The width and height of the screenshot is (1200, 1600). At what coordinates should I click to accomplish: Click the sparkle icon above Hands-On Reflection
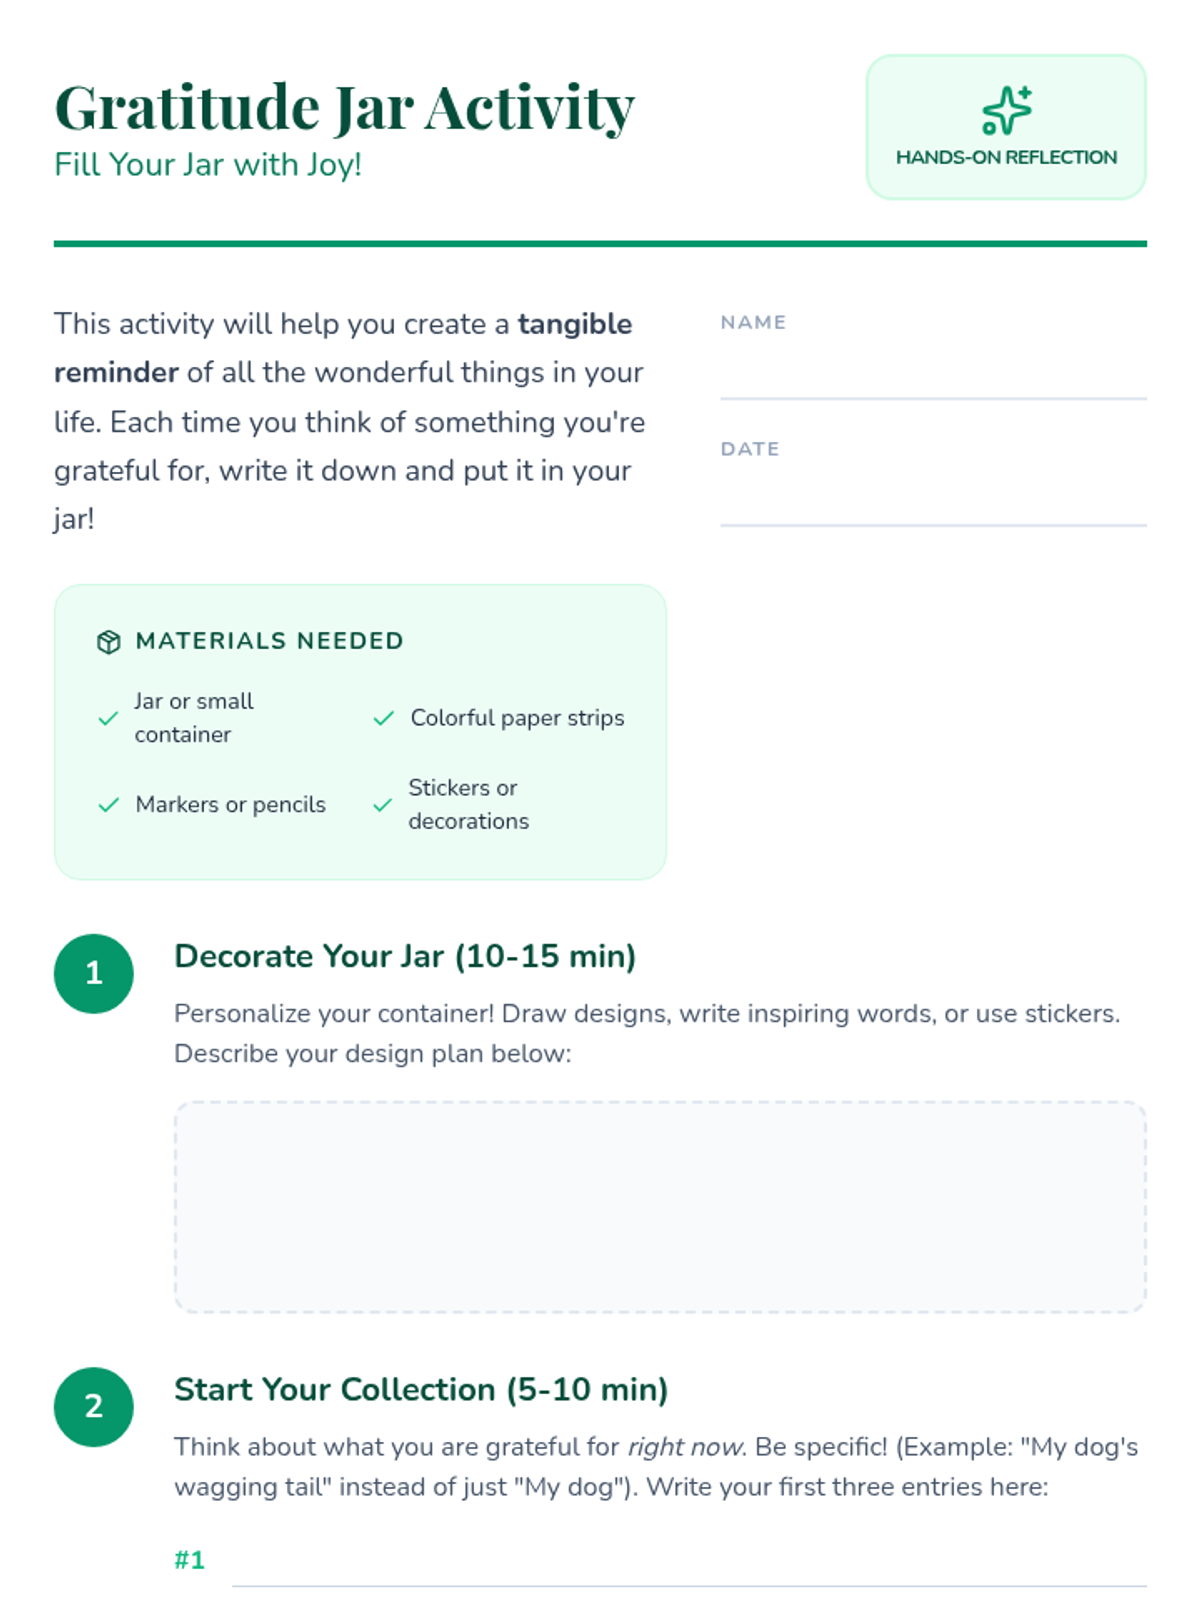[1006, 110]
